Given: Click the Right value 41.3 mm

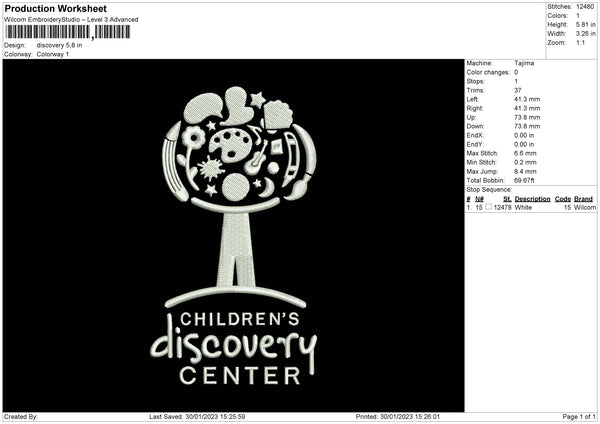Looking at the screenshot, I should [527, 108].
